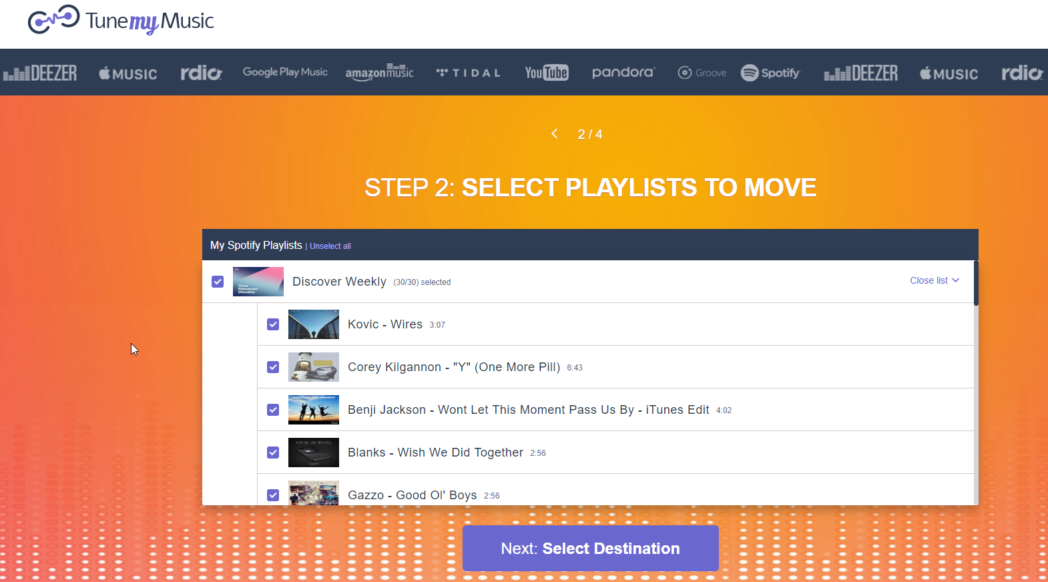Click the 'Kovic - Wires' track title

(x=385, y=324)
